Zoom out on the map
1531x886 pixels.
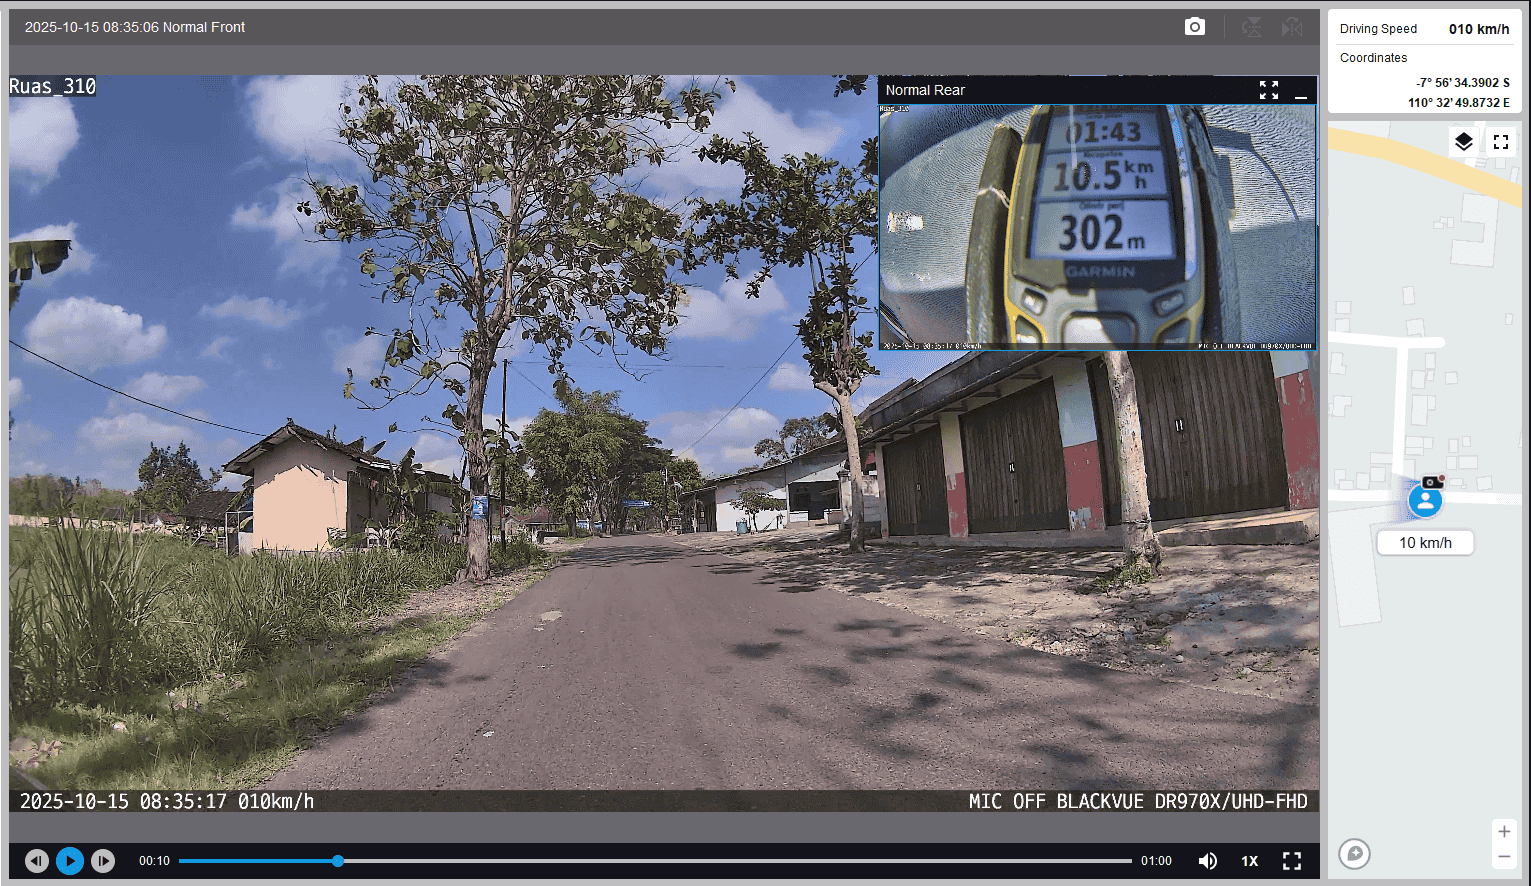(x=1503, y=856)
